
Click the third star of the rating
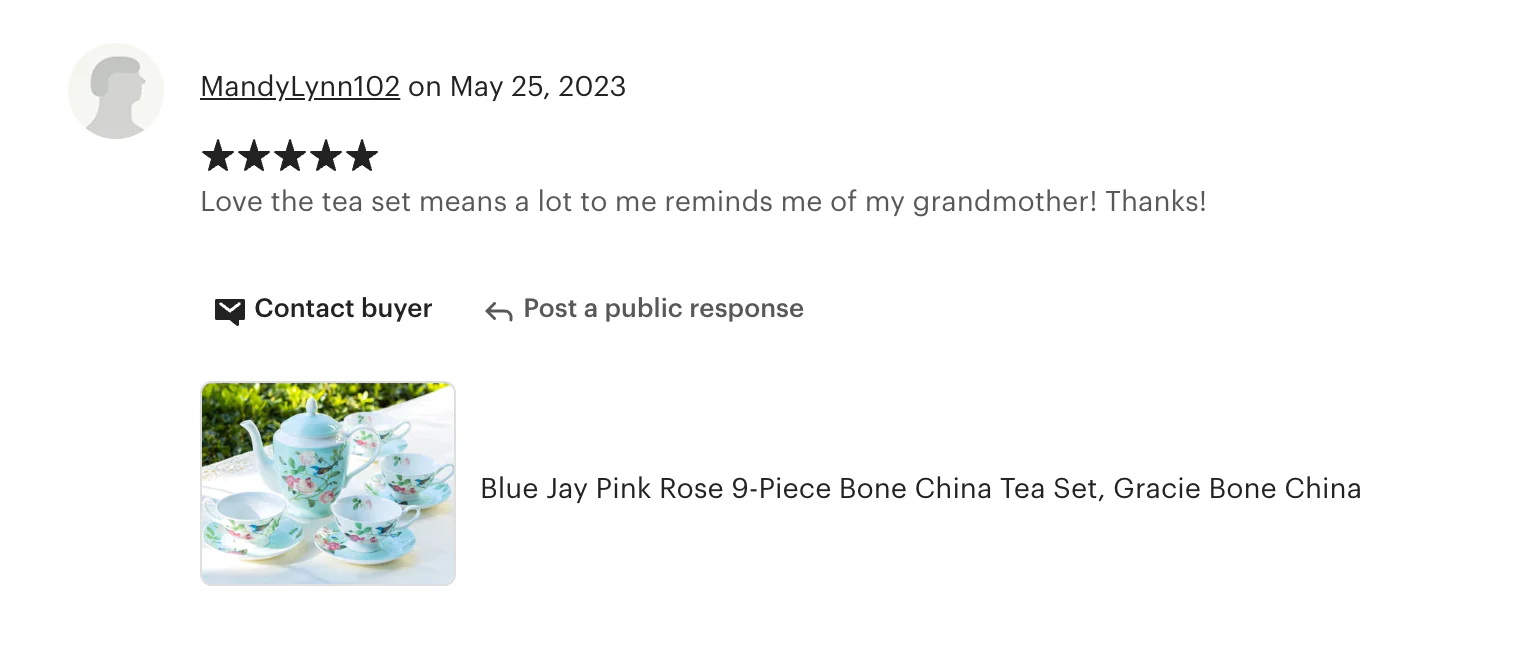click(x=290, y=156)
